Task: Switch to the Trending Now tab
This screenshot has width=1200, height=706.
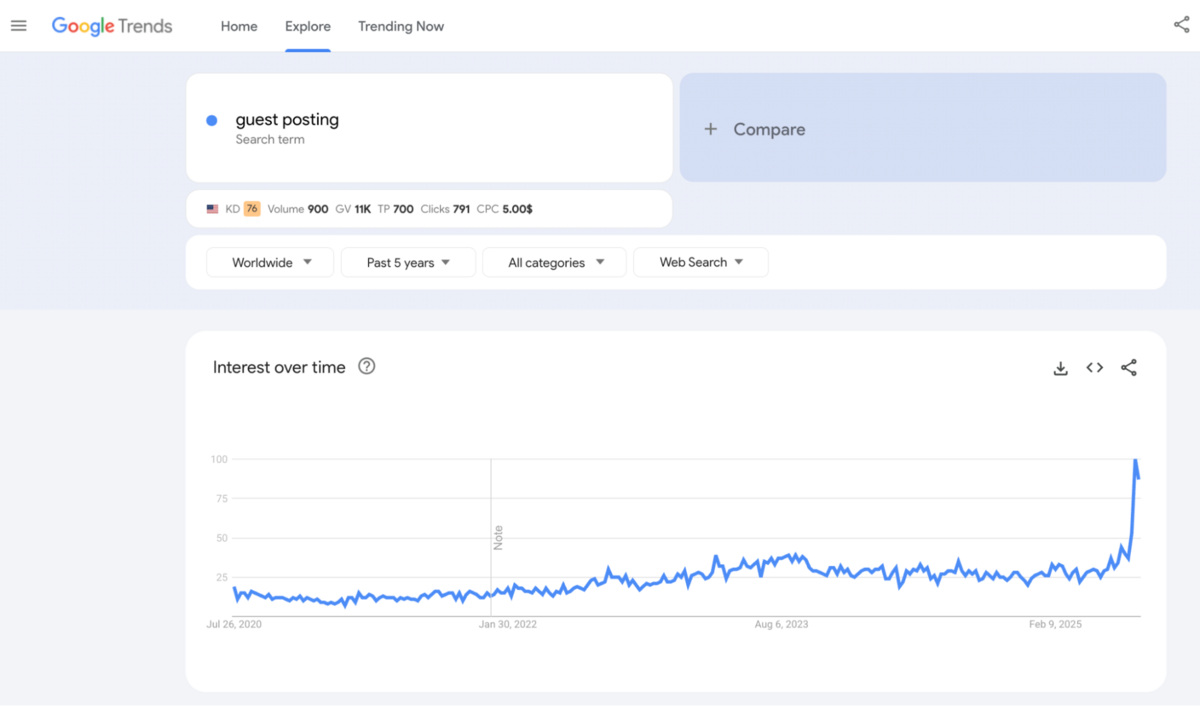Action: 401,26
